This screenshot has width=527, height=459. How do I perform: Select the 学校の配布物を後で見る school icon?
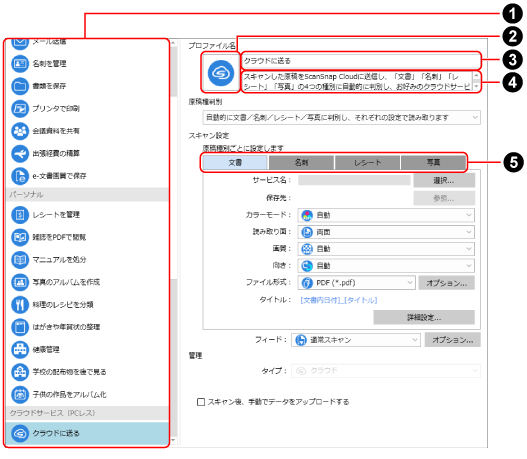click(20, 372)
